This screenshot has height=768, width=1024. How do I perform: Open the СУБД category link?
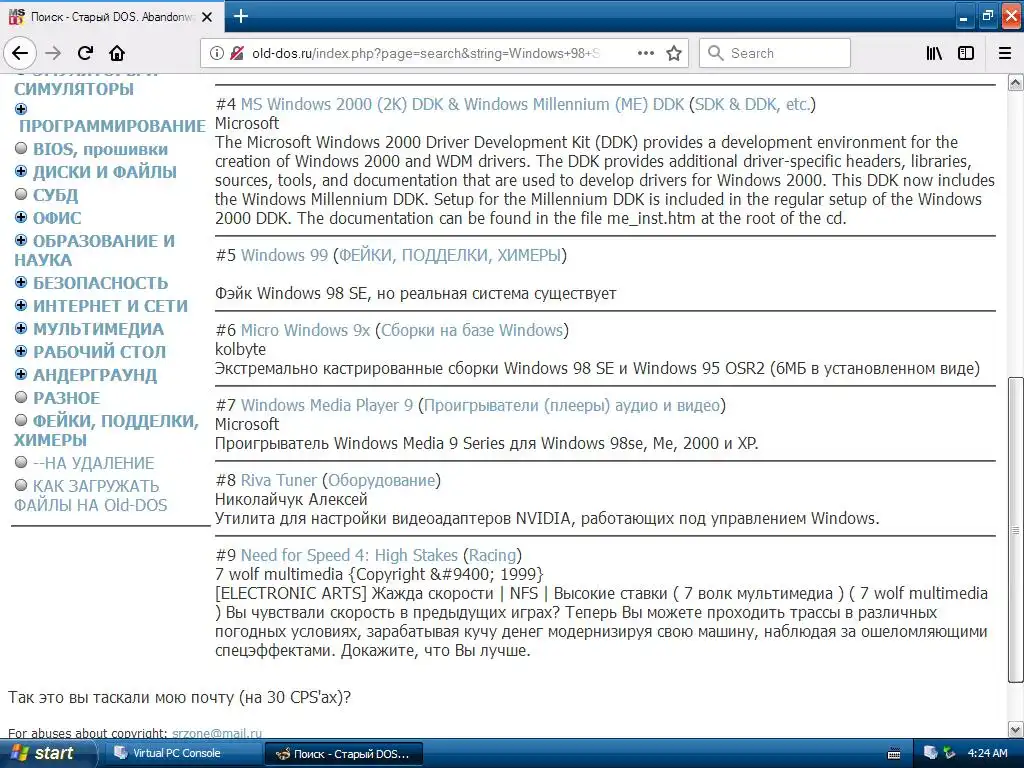coord(56,195)
